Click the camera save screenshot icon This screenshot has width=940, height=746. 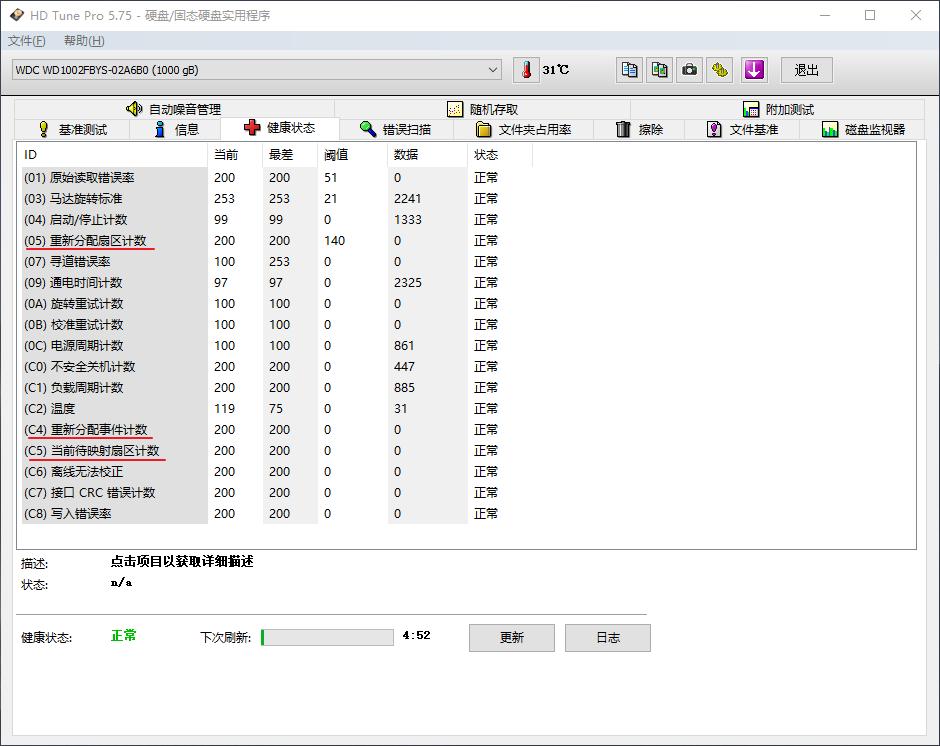(689, 70)
